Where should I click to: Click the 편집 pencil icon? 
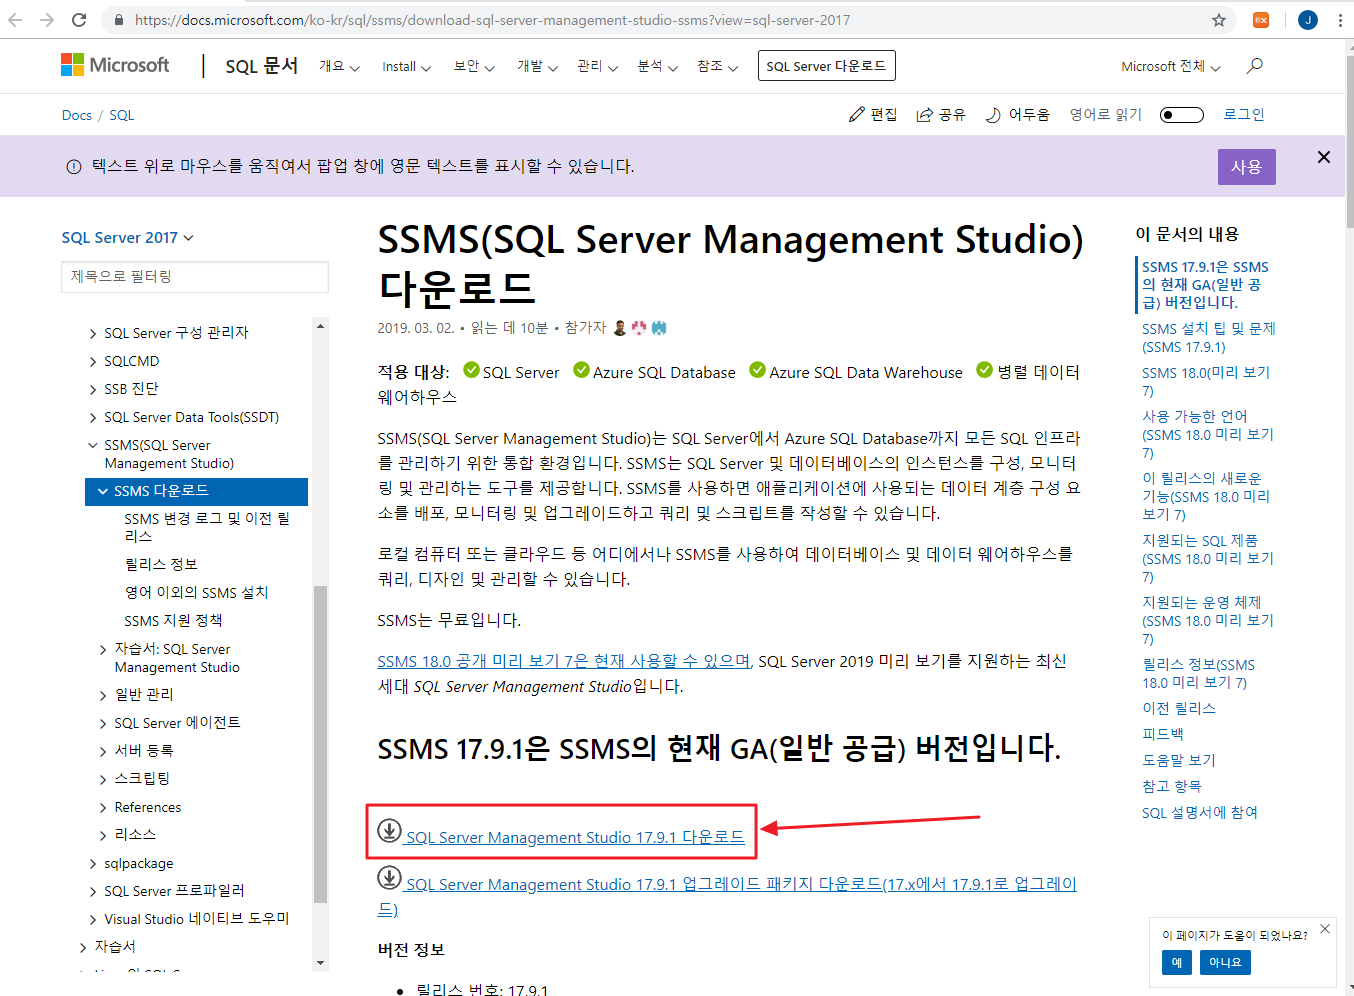pos(857,114)
